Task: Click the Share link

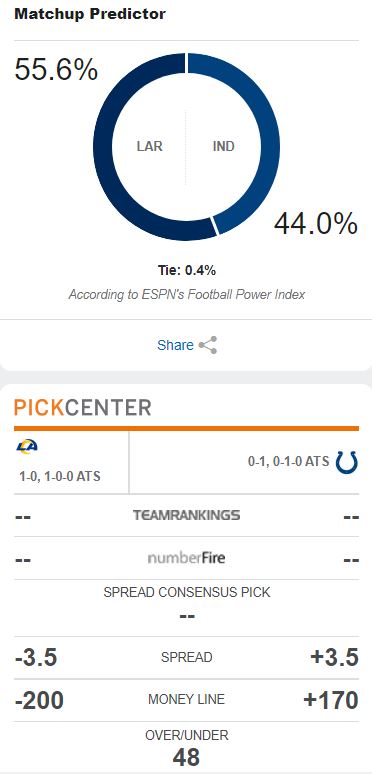Action: tap(175, 345)
